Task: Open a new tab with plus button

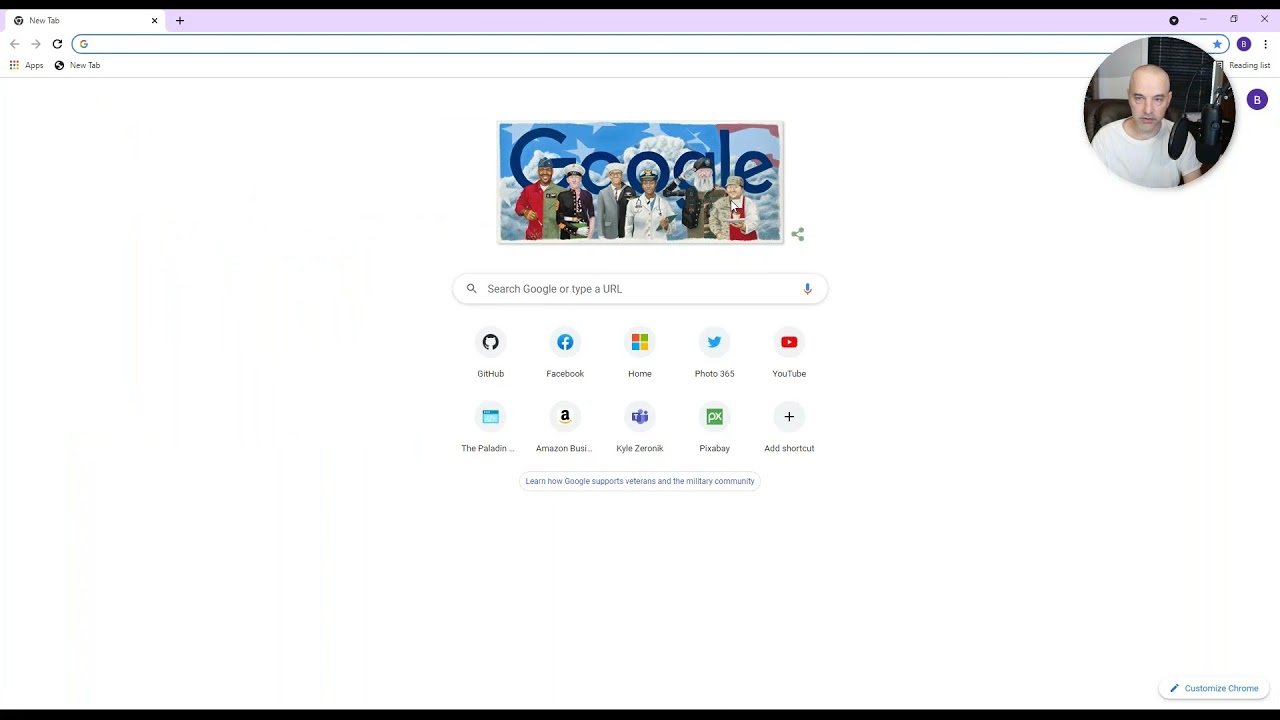Action: click(x=180, y=20)
